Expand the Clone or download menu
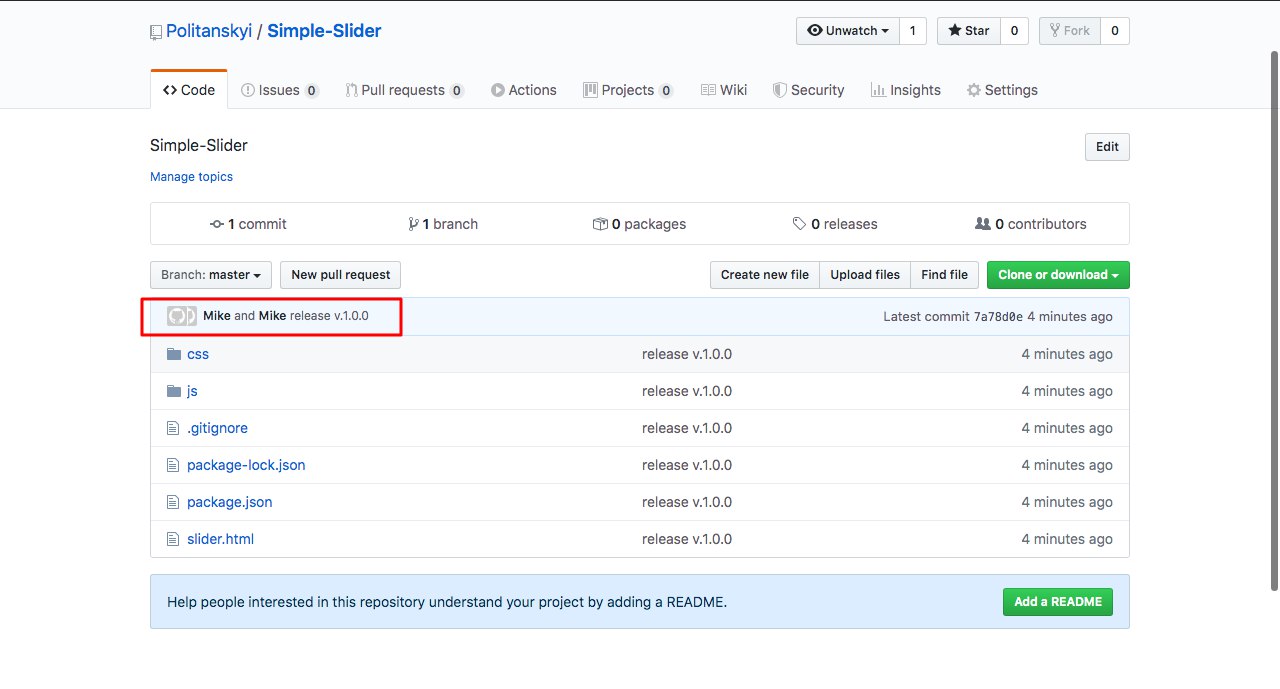1280x689 pixels. 1057,275
